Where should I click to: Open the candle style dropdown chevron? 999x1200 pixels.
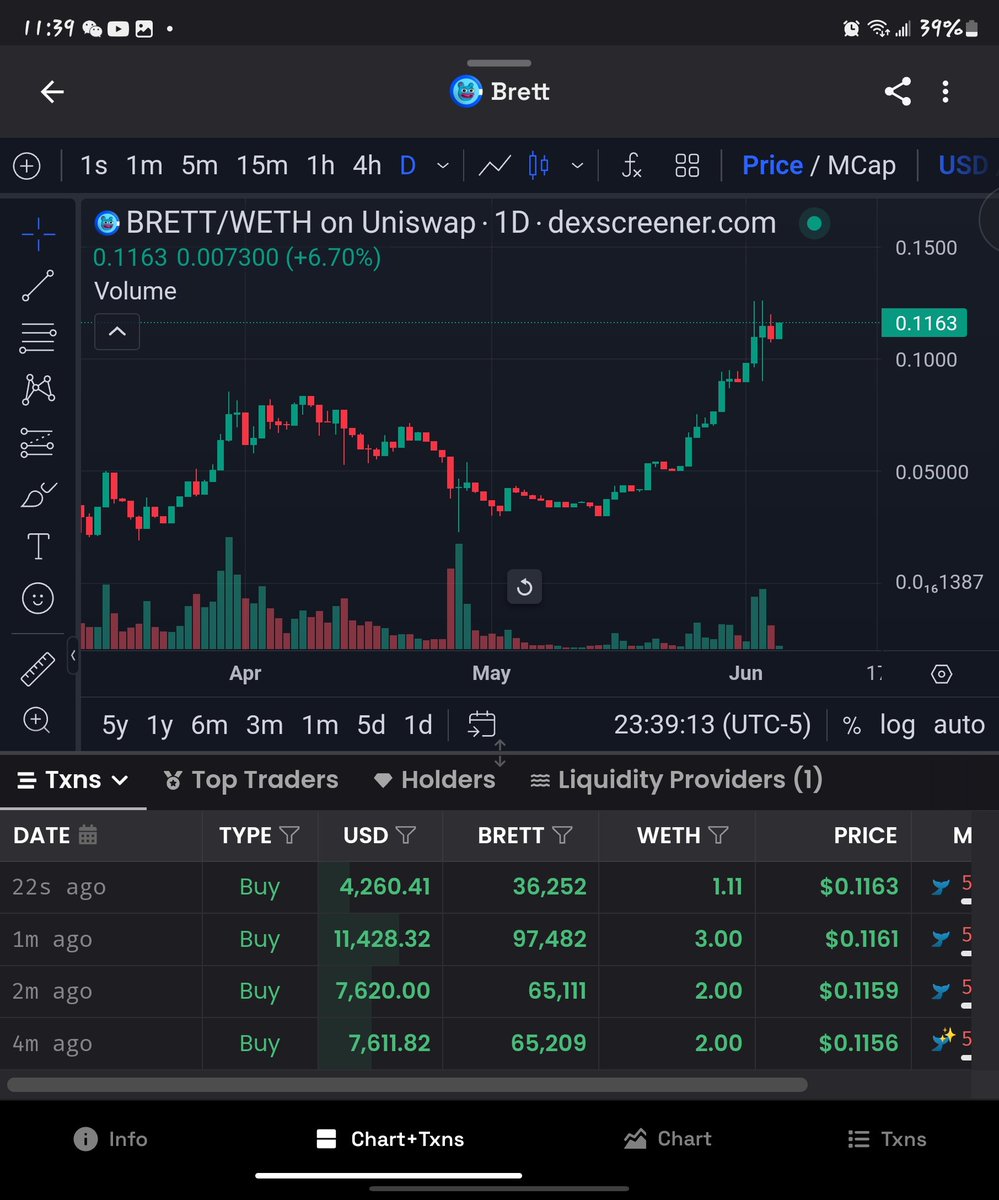tap(577, 165)
